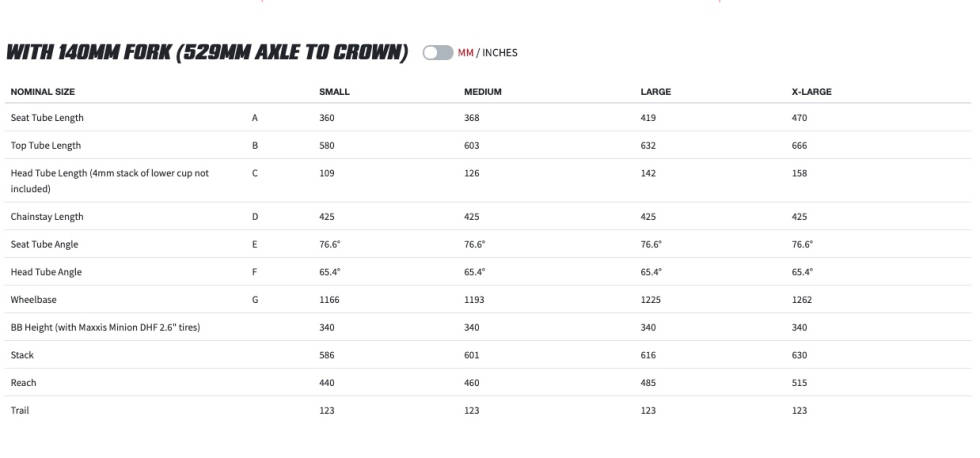
Task: Select the Chainstay Length row label
Action: tap(47, 217)
